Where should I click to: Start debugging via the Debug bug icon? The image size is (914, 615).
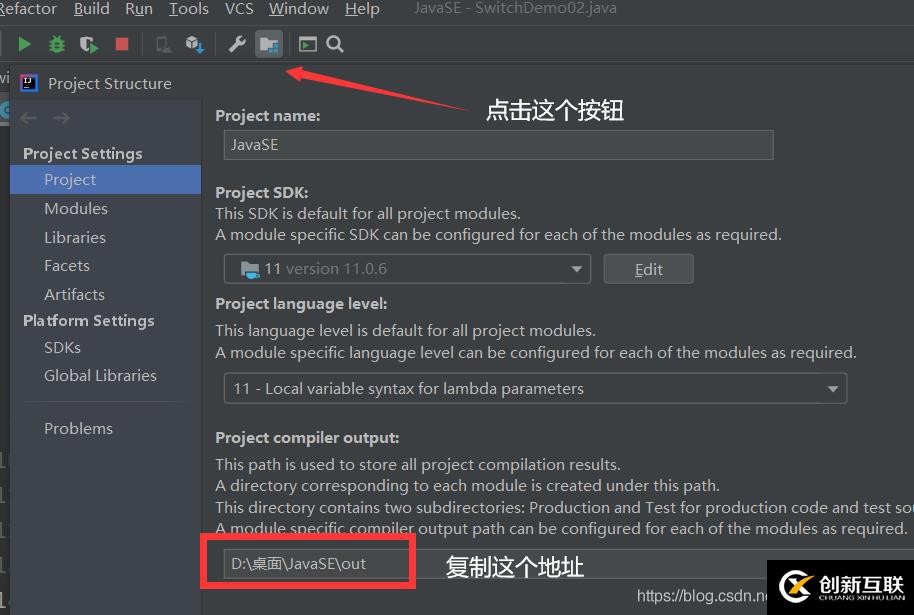click(56, 44)
